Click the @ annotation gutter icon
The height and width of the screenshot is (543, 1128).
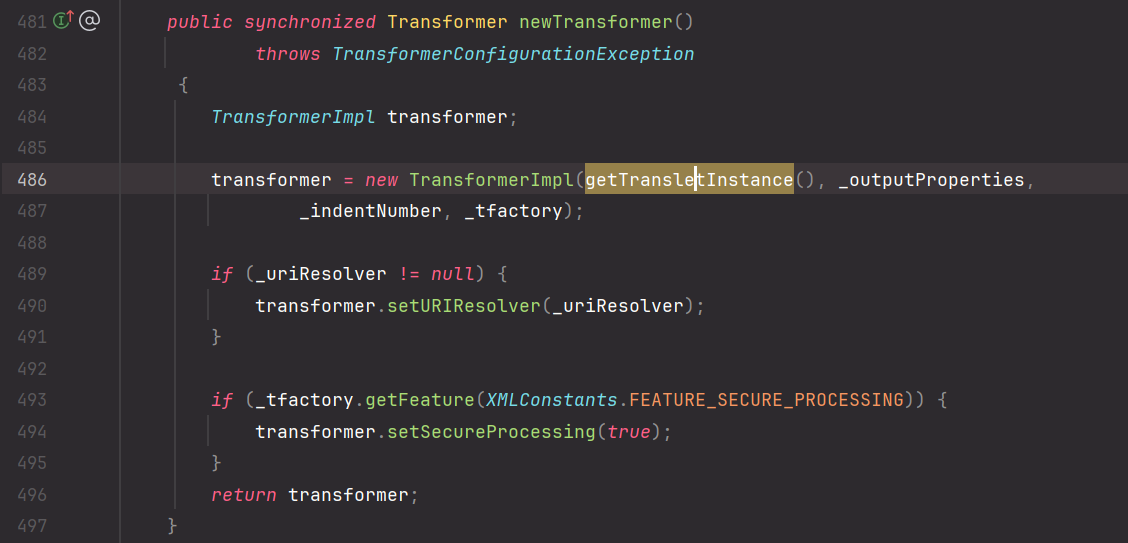89,21
